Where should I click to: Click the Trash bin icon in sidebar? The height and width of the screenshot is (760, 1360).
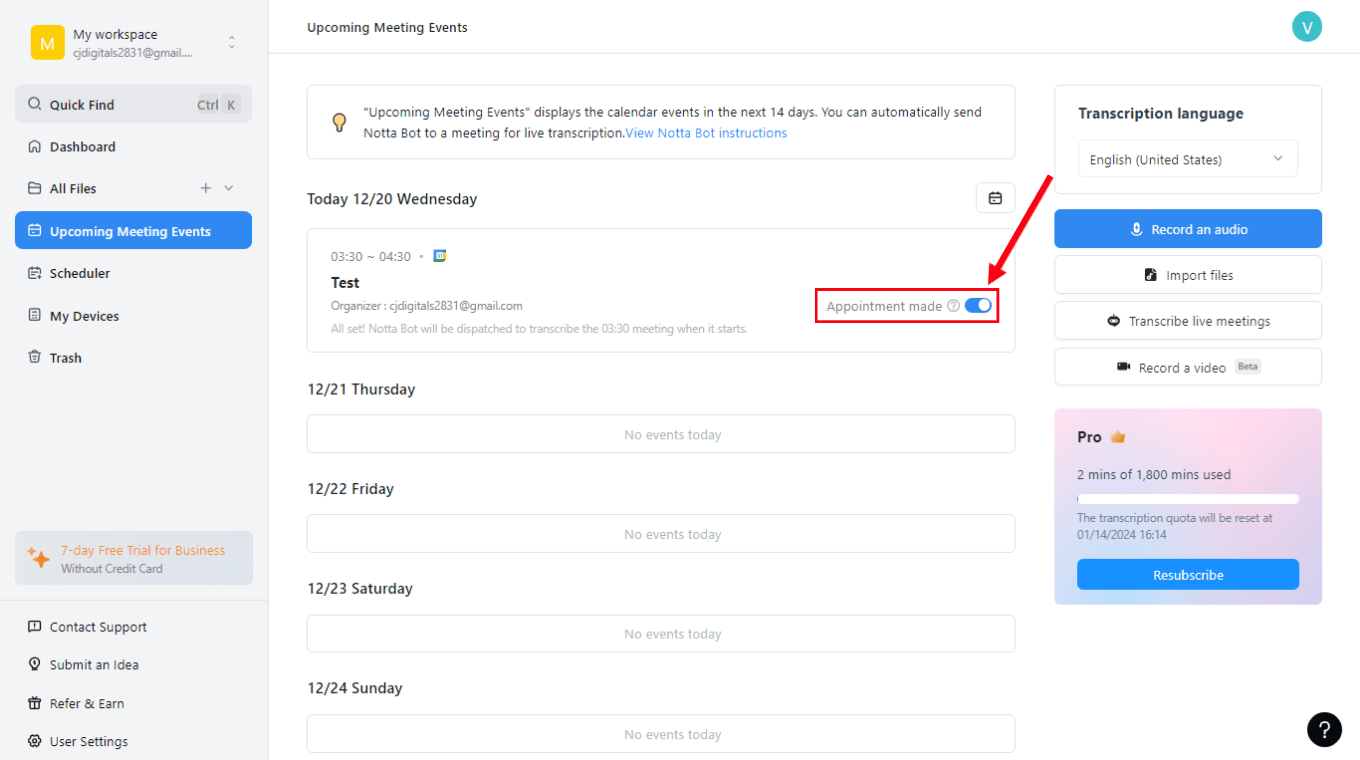pos(35,358)
